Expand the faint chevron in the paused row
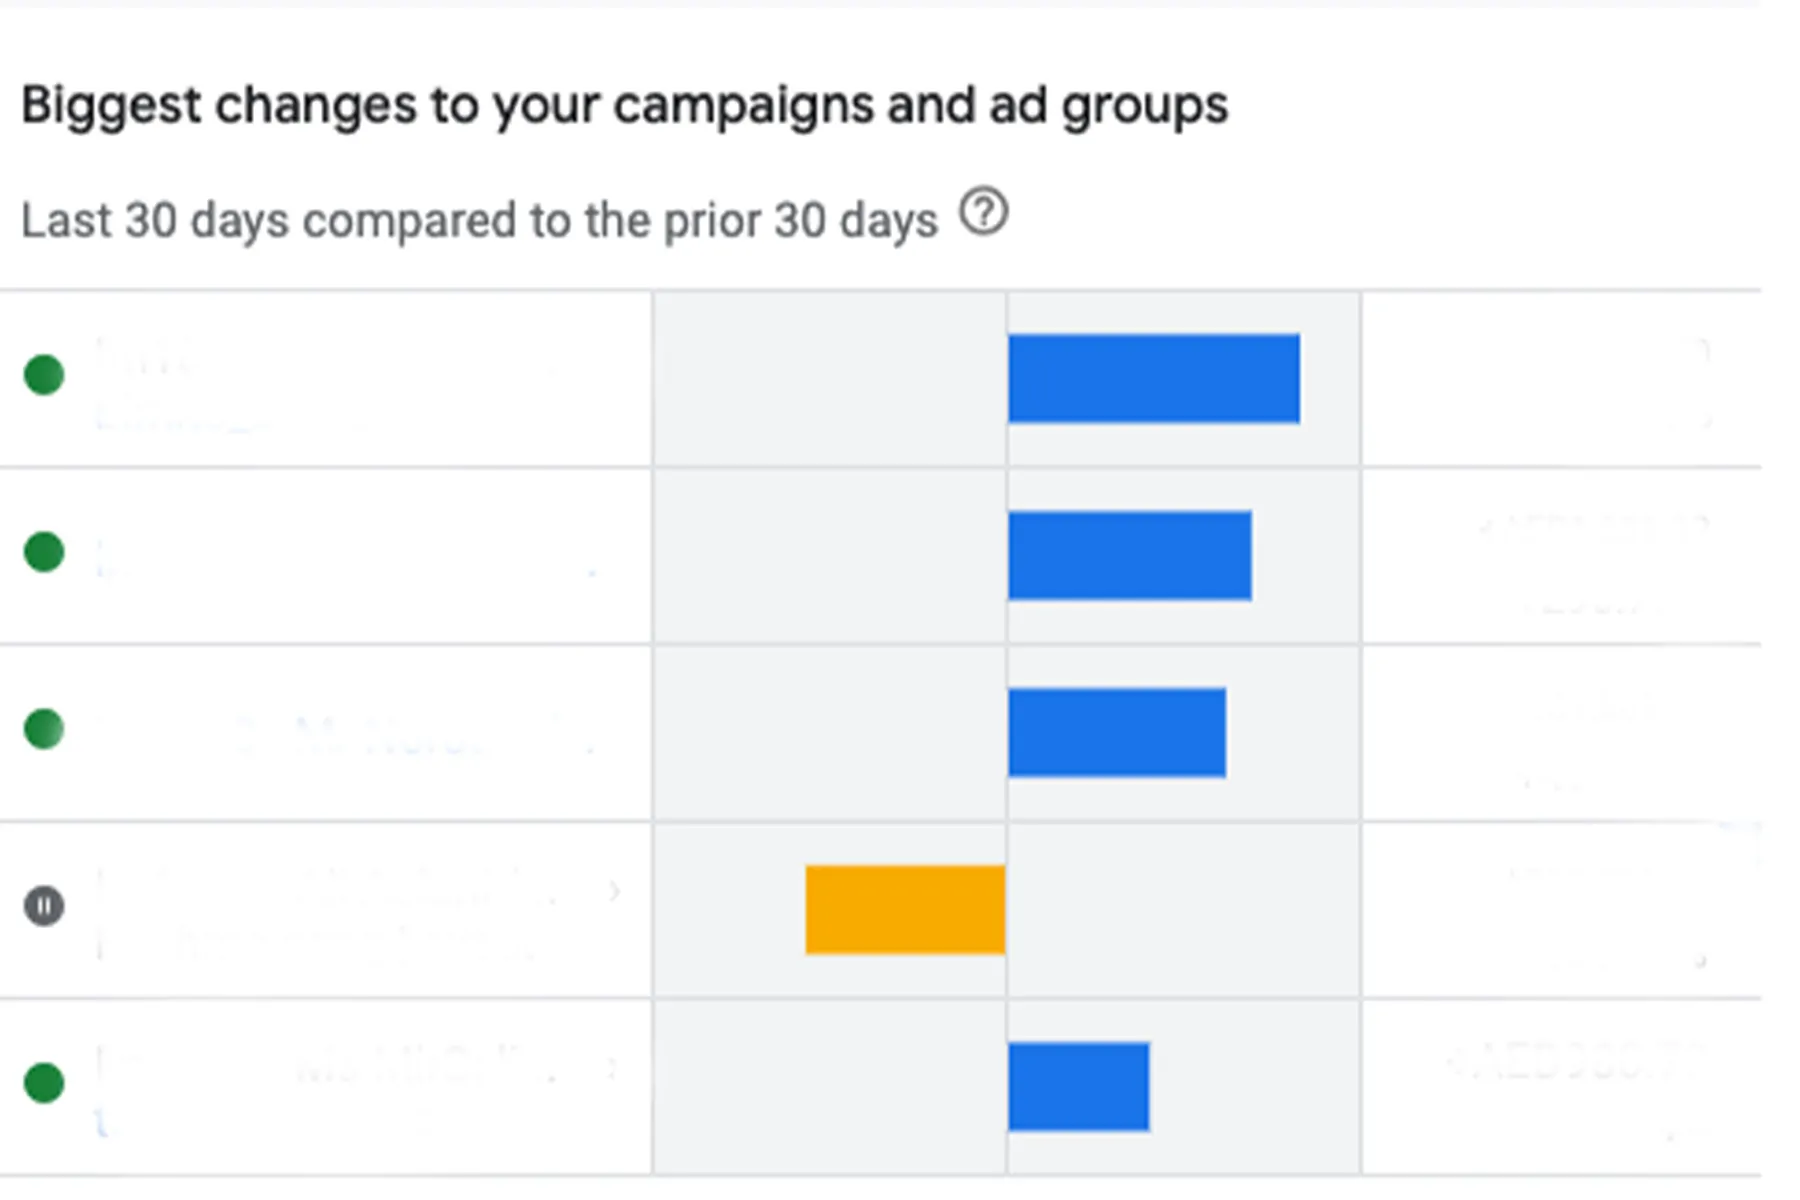The width and height of the screenshot is (1800, 1200). point(614,890)
